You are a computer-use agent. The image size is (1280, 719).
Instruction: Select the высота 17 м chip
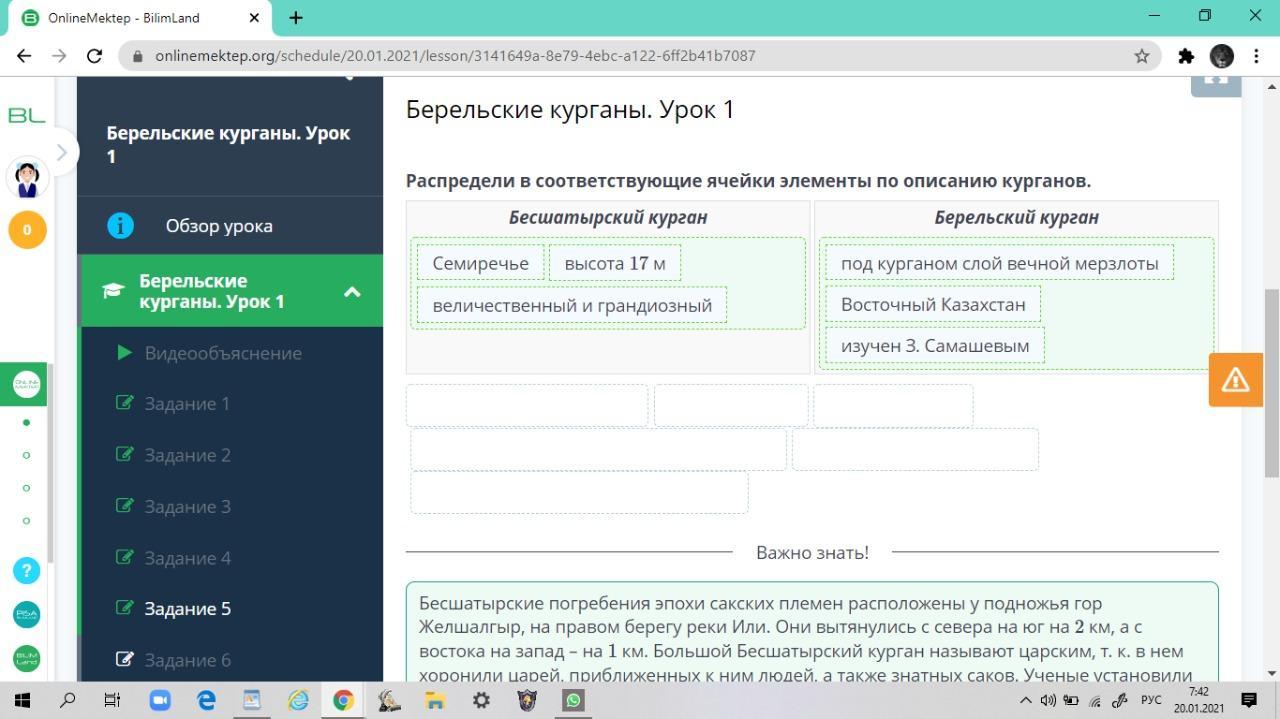615,263
